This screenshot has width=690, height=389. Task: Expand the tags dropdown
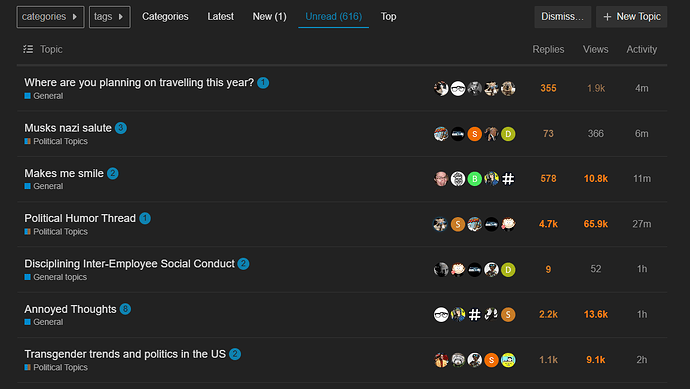point(110,17)
